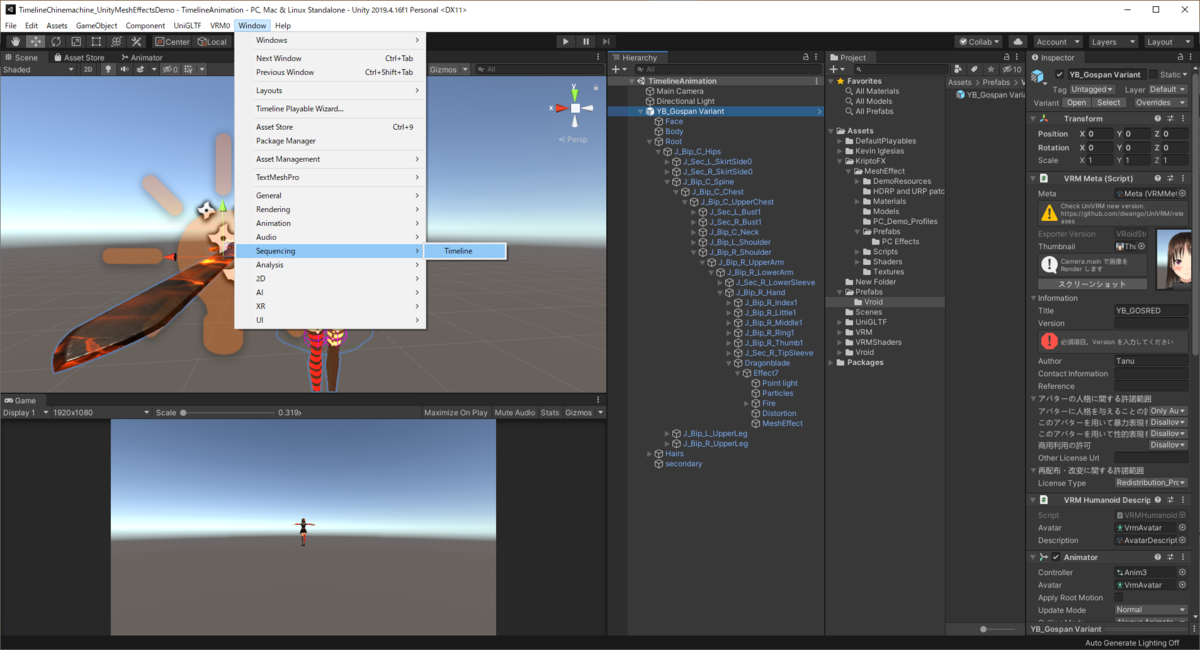Select the Hand tool in toolbar

(15, 42)
